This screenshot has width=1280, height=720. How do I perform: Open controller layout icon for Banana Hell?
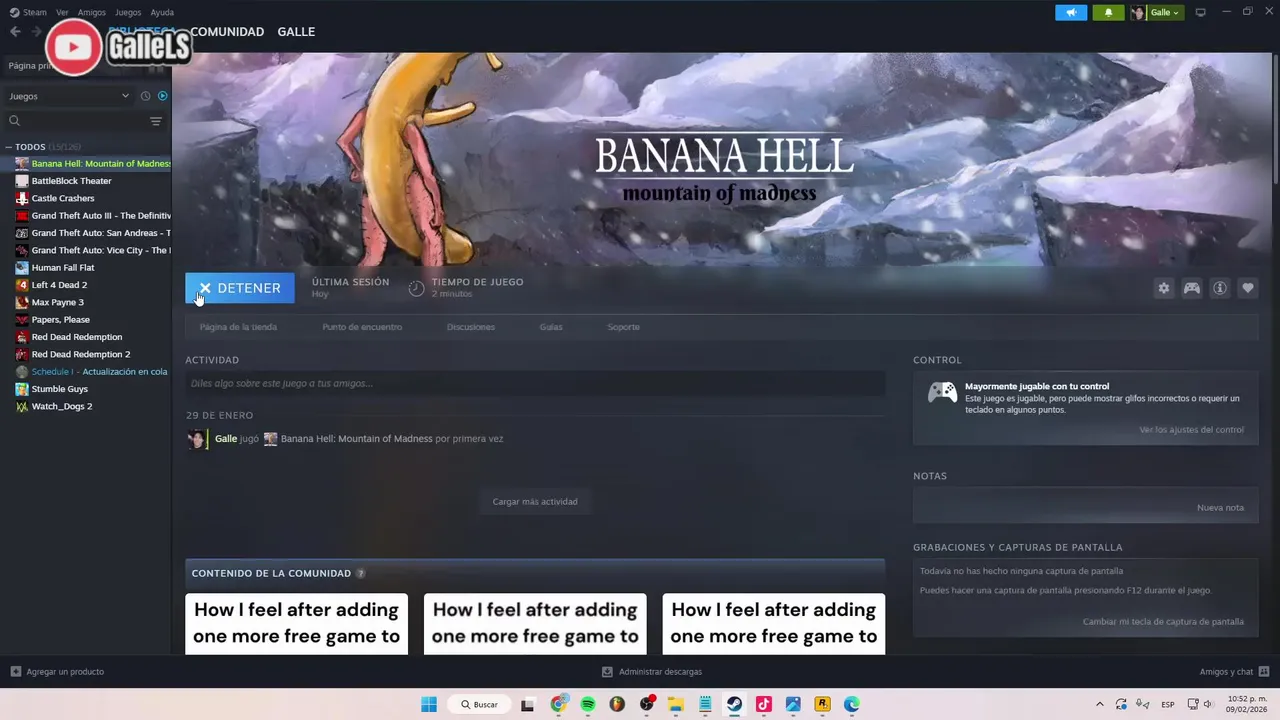pyautogui.click(x=1192, y=288)
